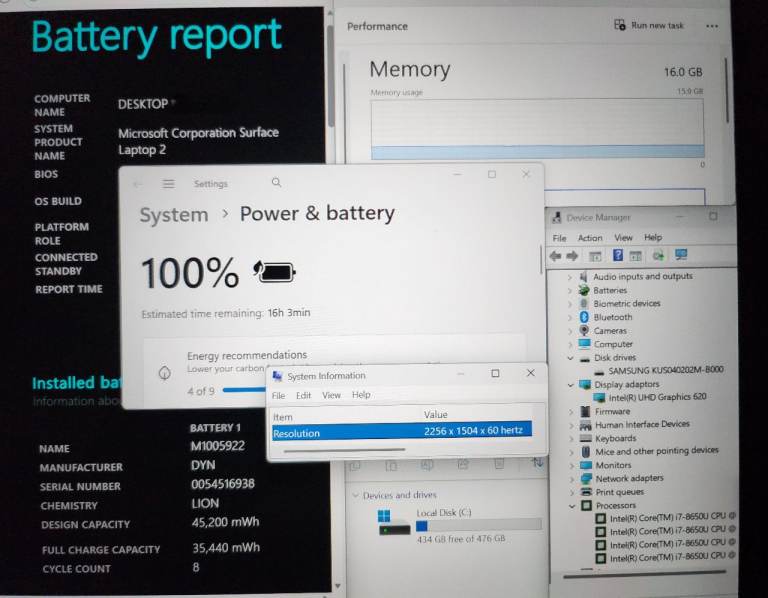Expand the Batteries device category
Screen dimensions: 768x598
(571, 290)
